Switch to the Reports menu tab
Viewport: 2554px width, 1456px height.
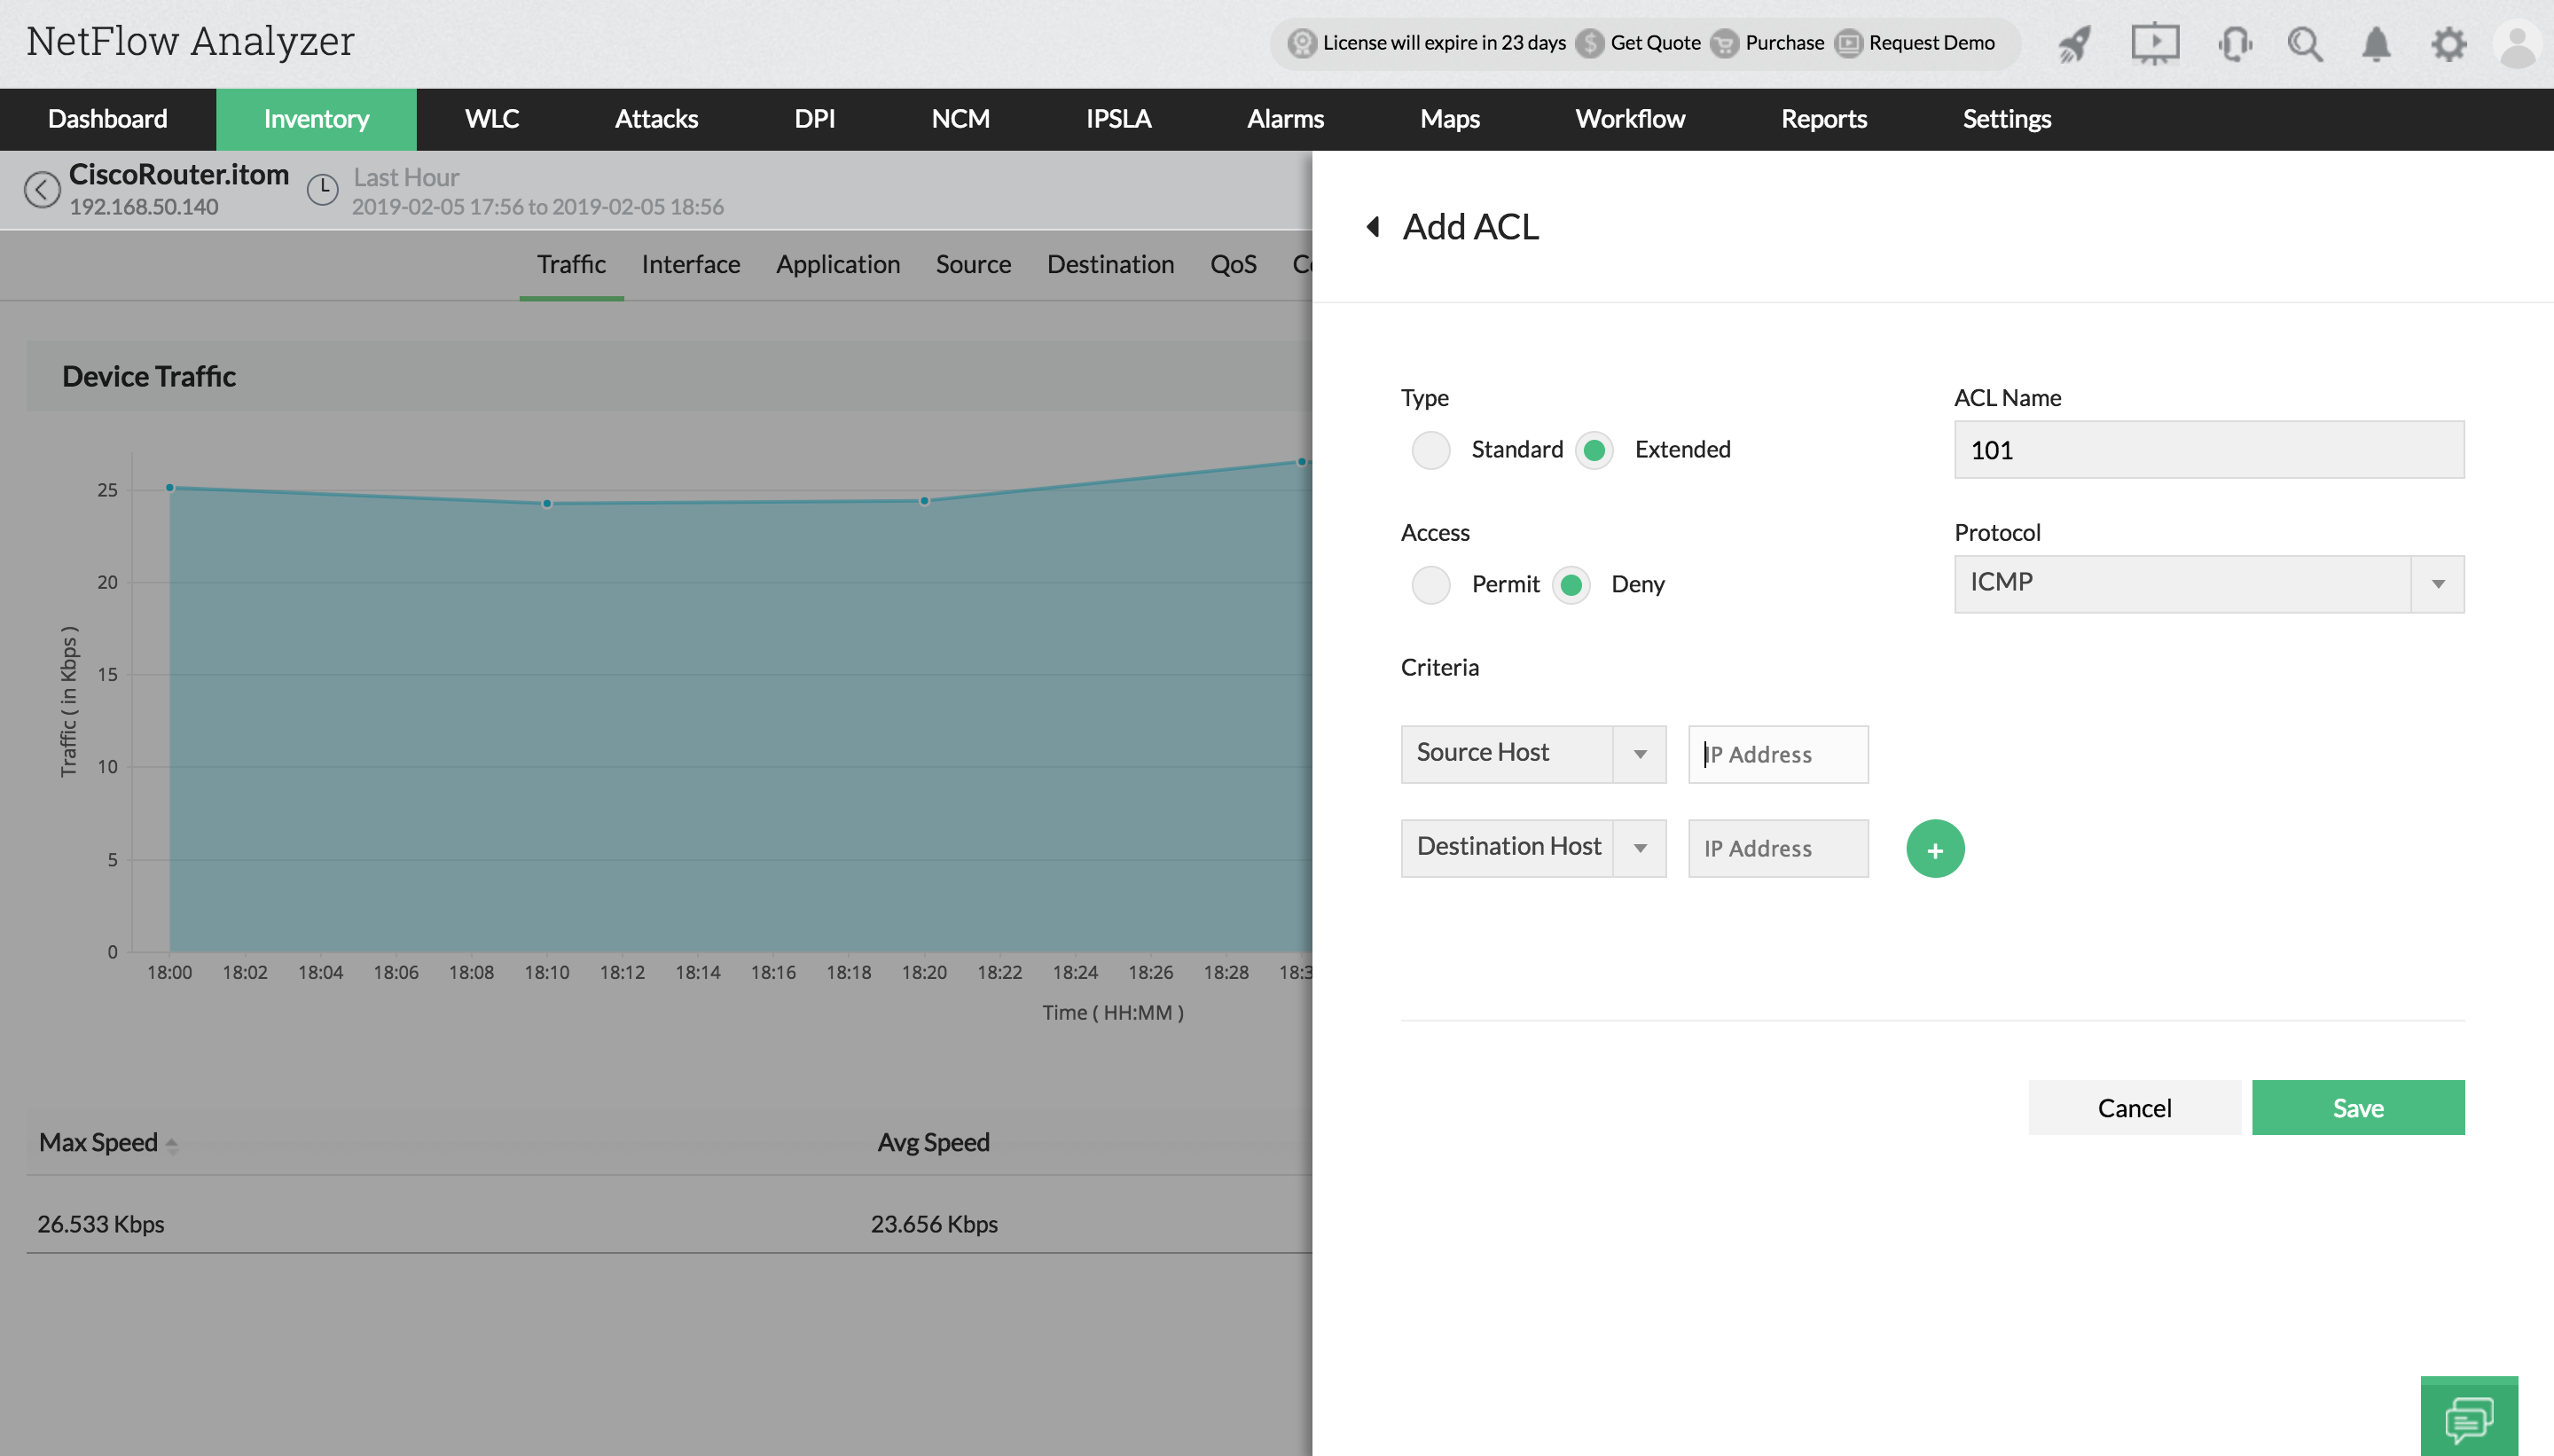[1823, 119]
